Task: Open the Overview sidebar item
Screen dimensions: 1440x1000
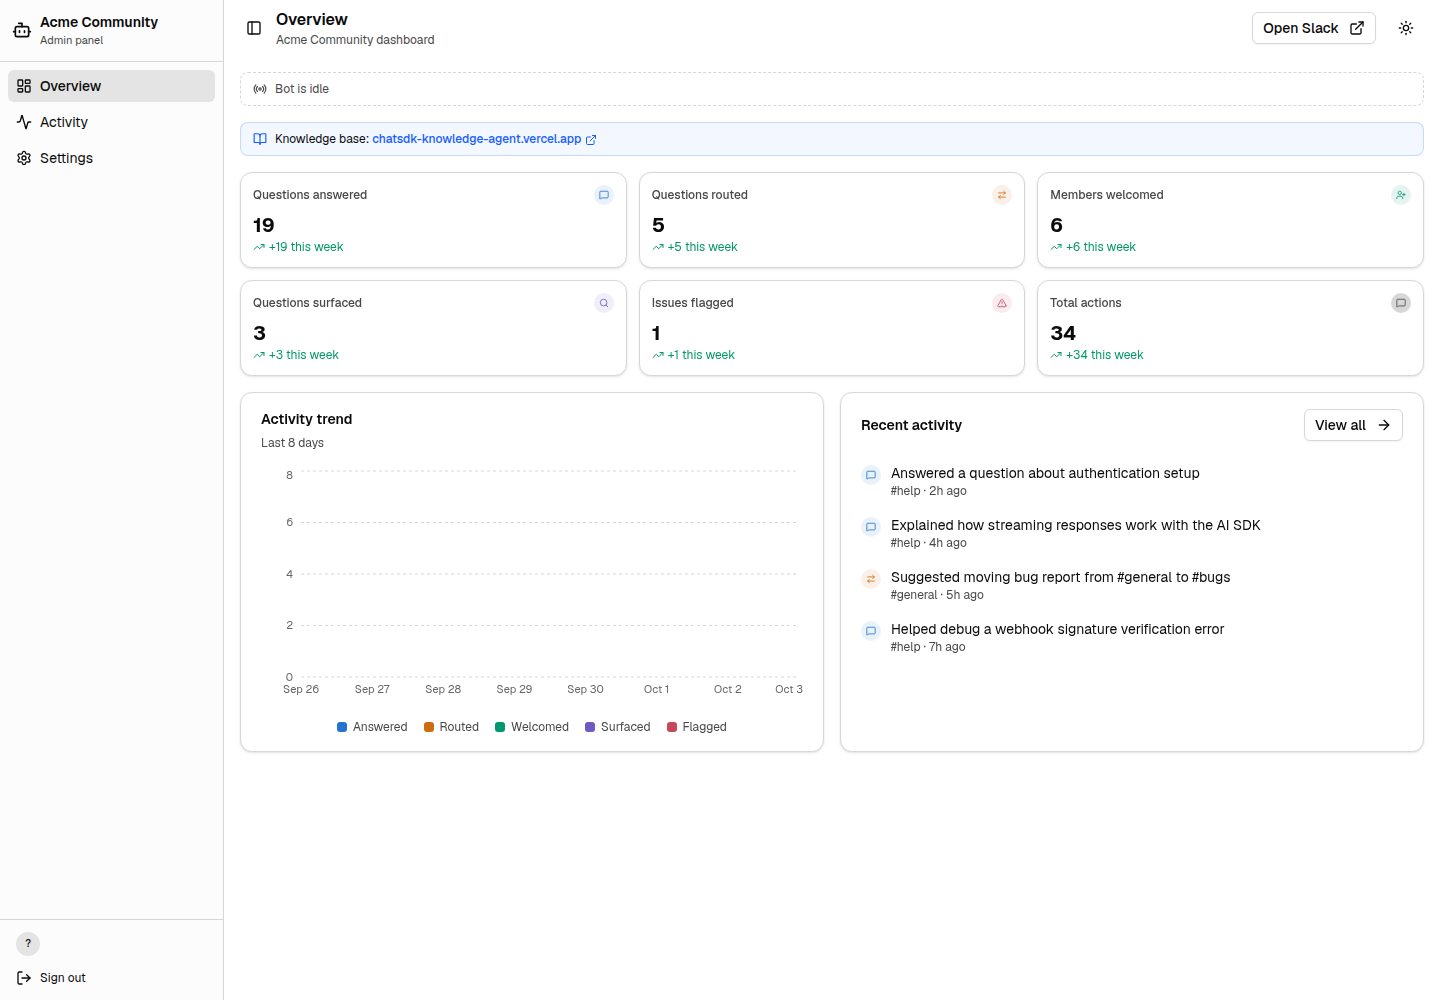Action: 111,86
